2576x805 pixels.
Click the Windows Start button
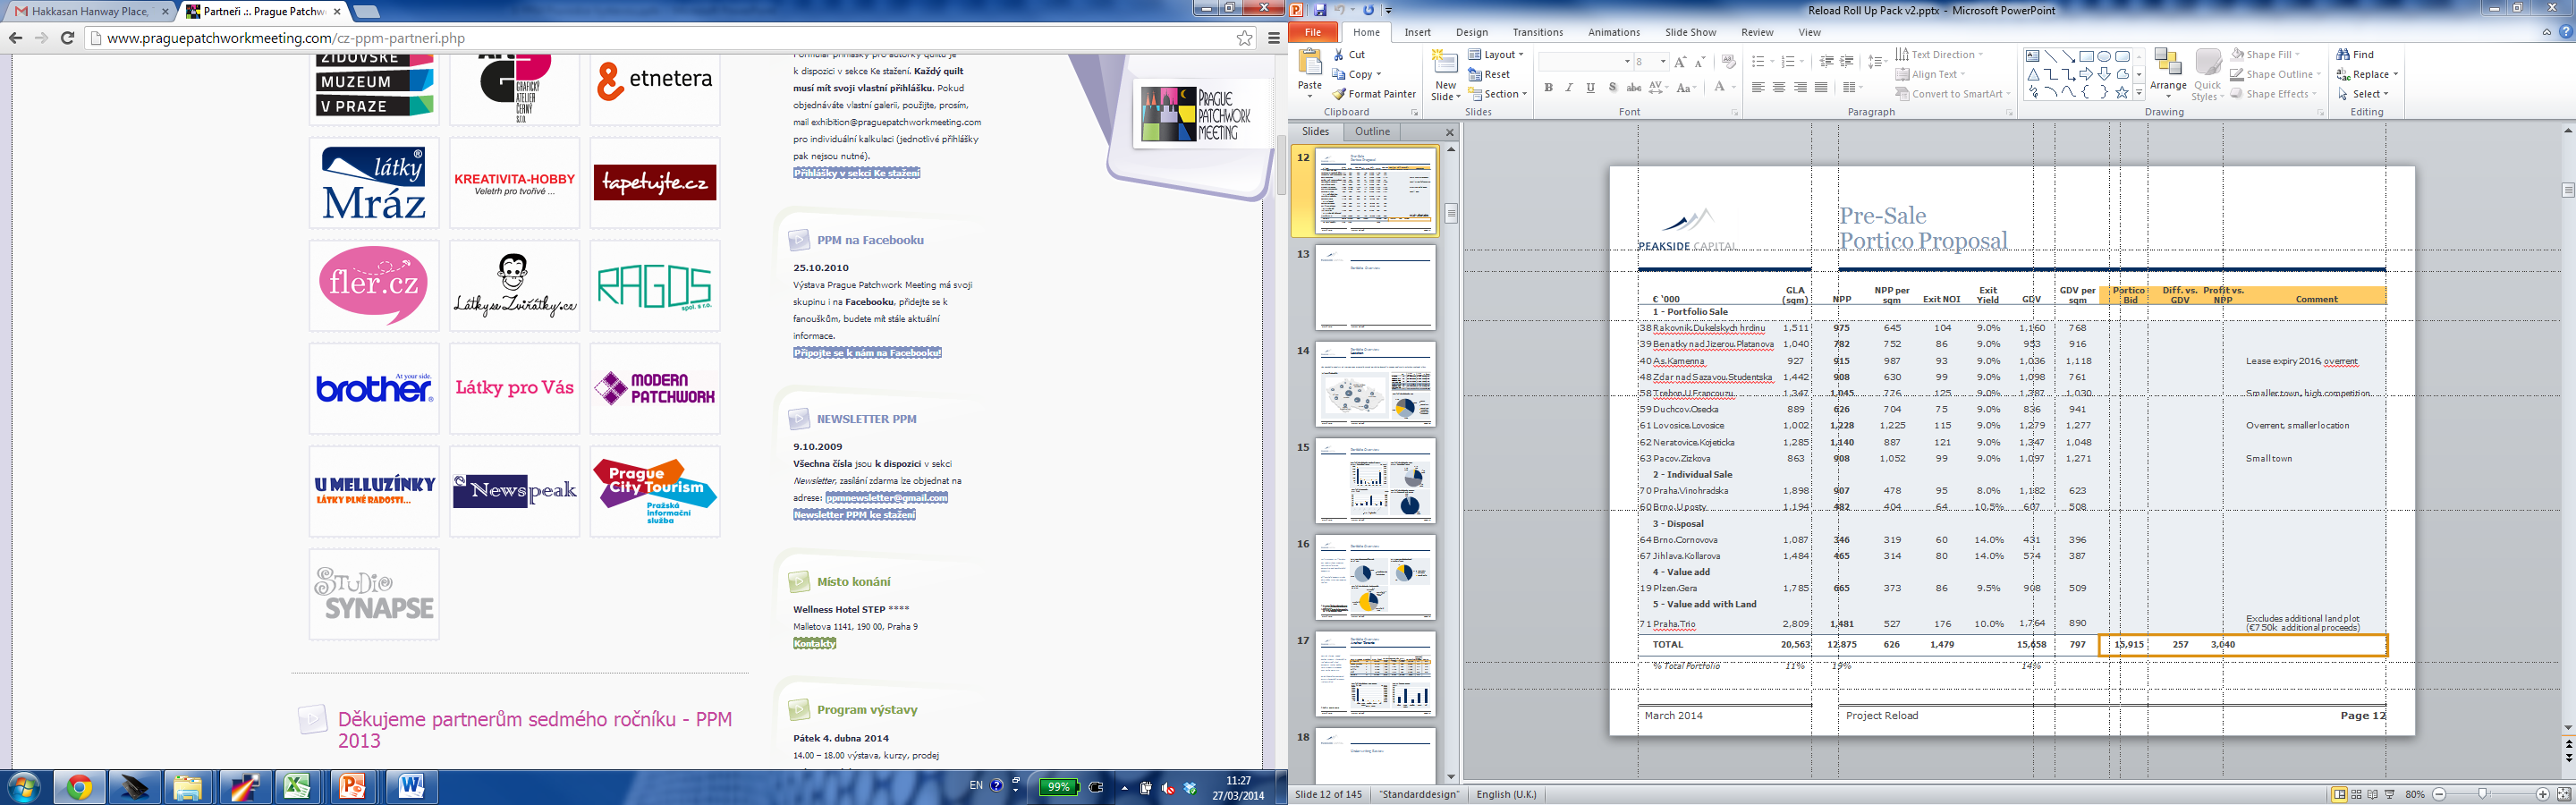click(24, 788)
